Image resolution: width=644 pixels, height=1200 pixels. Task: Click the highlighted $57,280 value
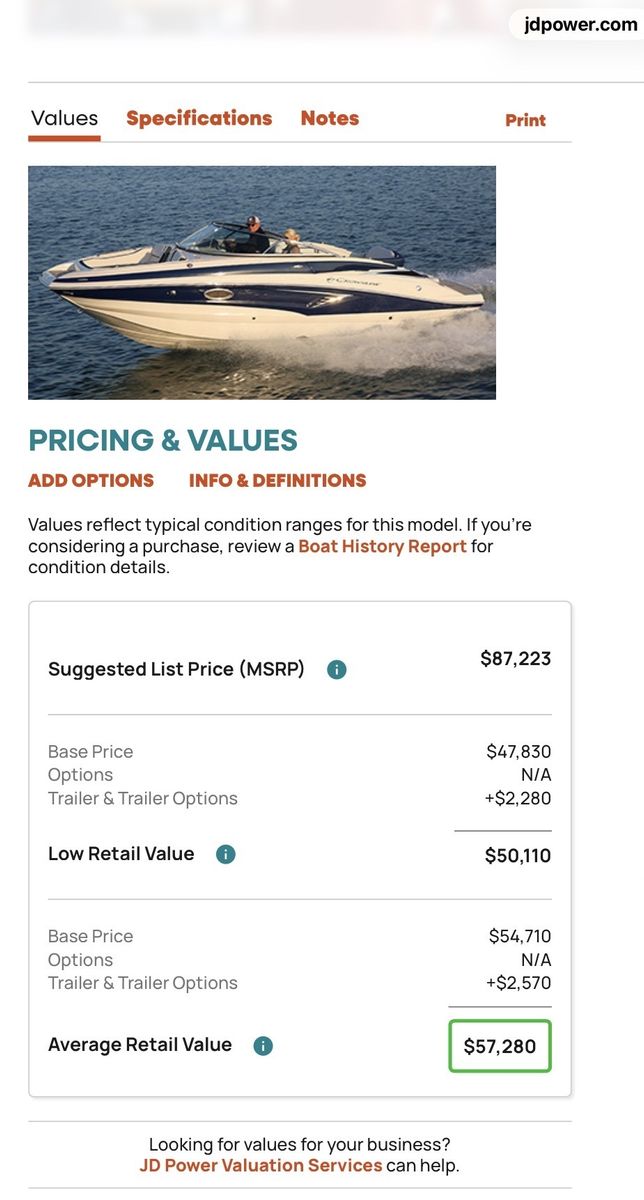[x=500, y=1046]
